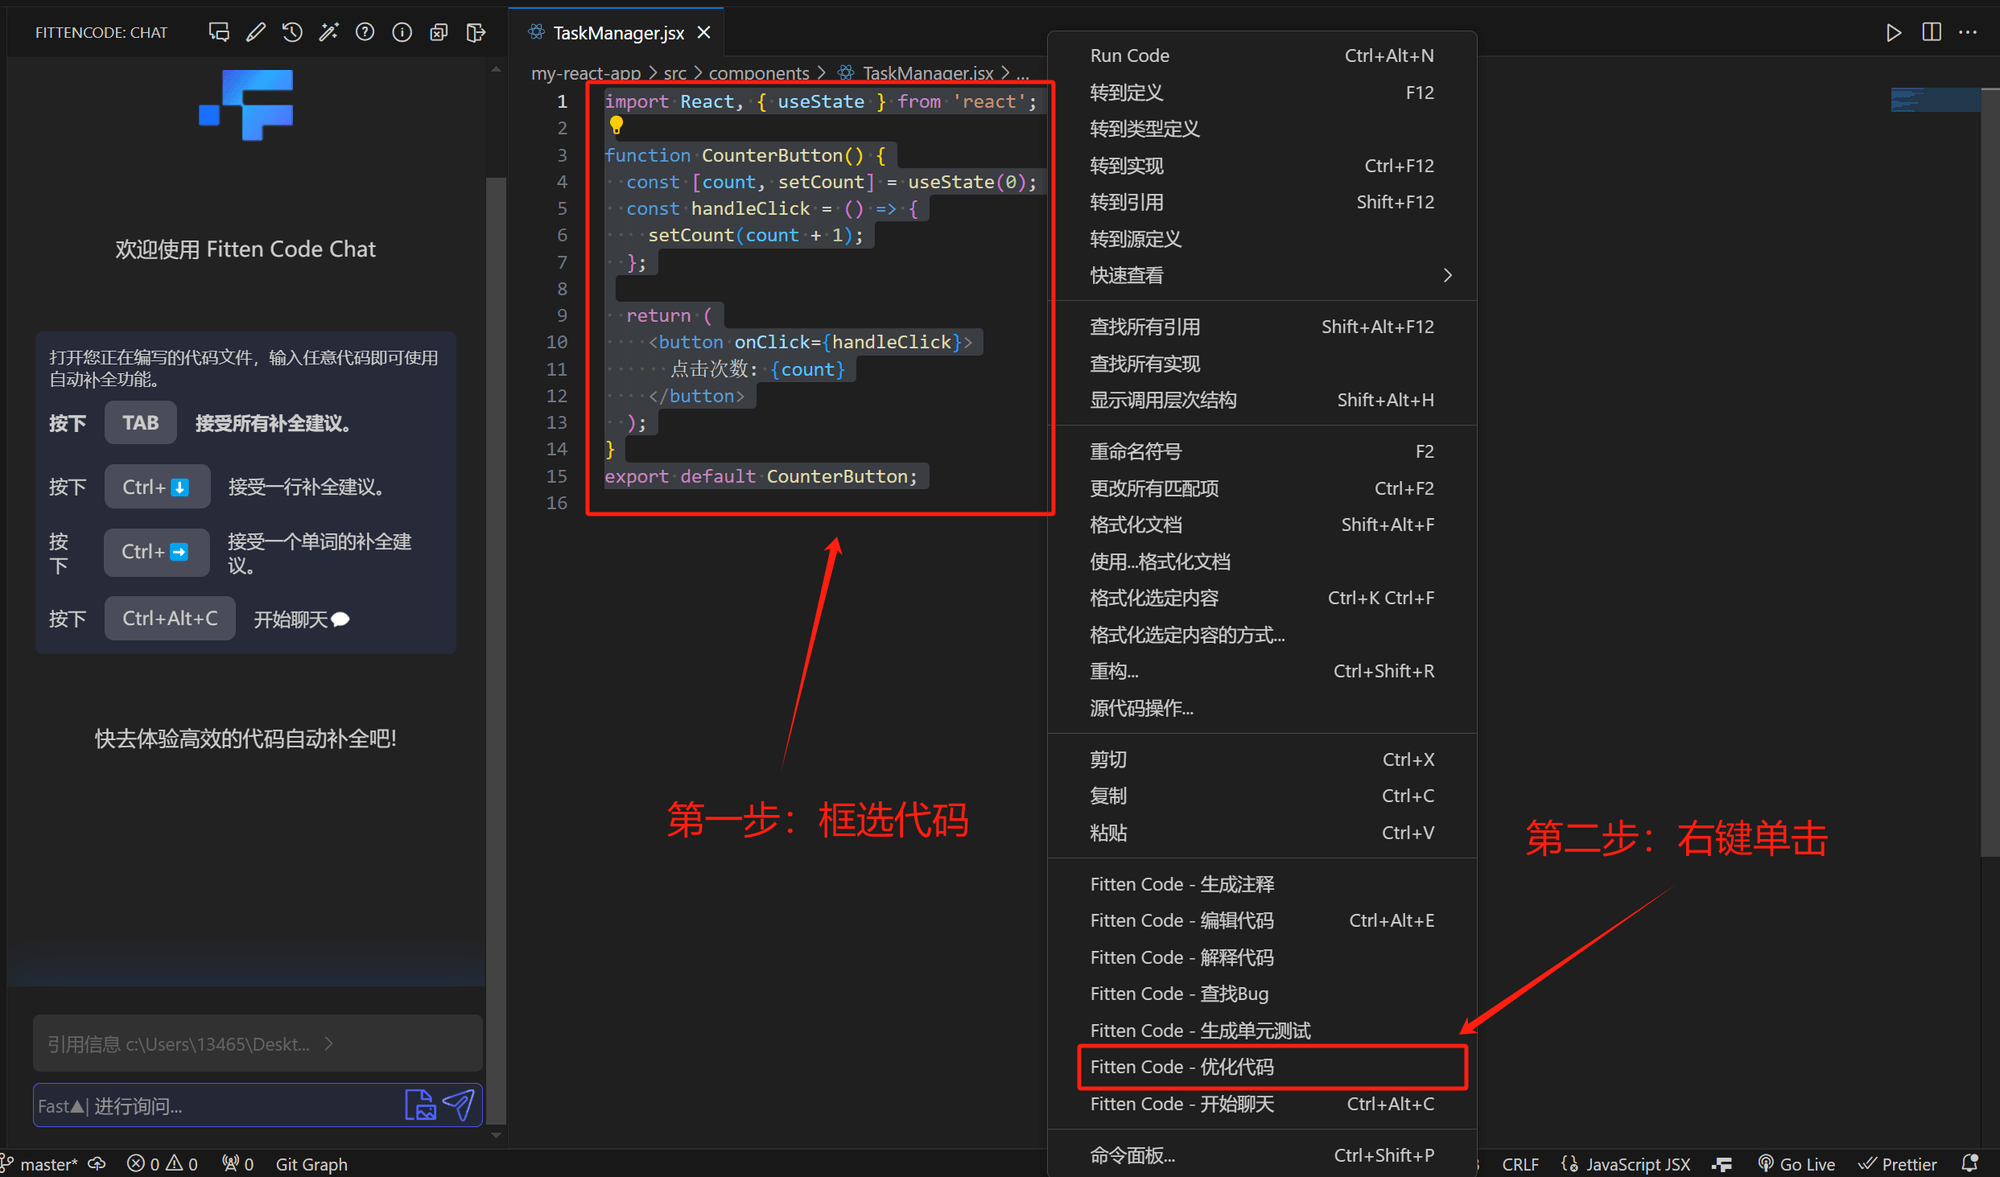
Task: Select 重命名符号 menu entry
Action: click(x=1262, y=451)
